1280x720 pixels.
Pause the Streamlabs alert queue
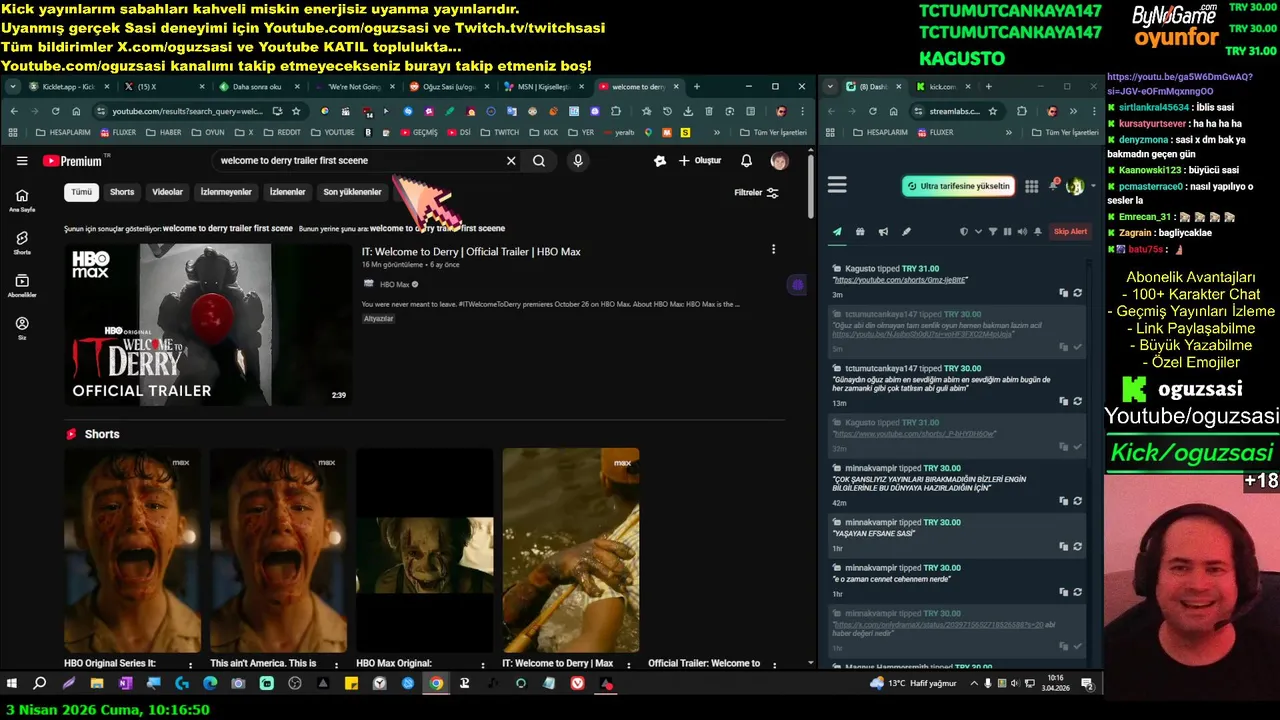click(1007, 232)
